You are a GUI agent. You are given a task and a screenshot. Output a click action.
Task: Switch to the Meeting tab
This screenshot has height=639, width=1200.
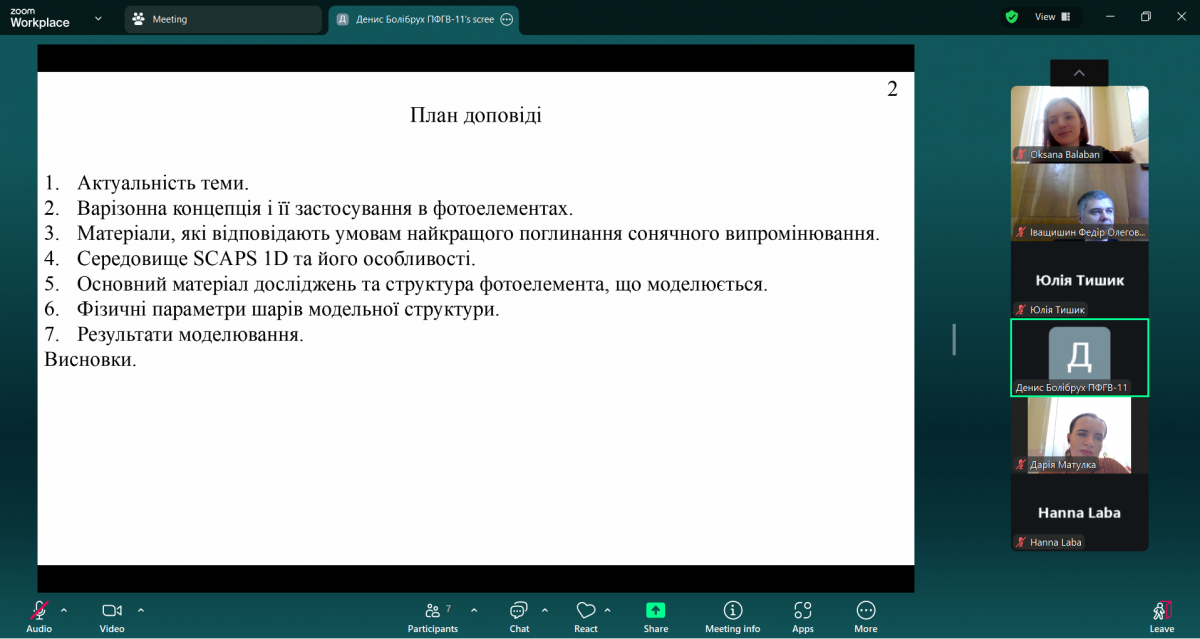click(x=222, y=19)
